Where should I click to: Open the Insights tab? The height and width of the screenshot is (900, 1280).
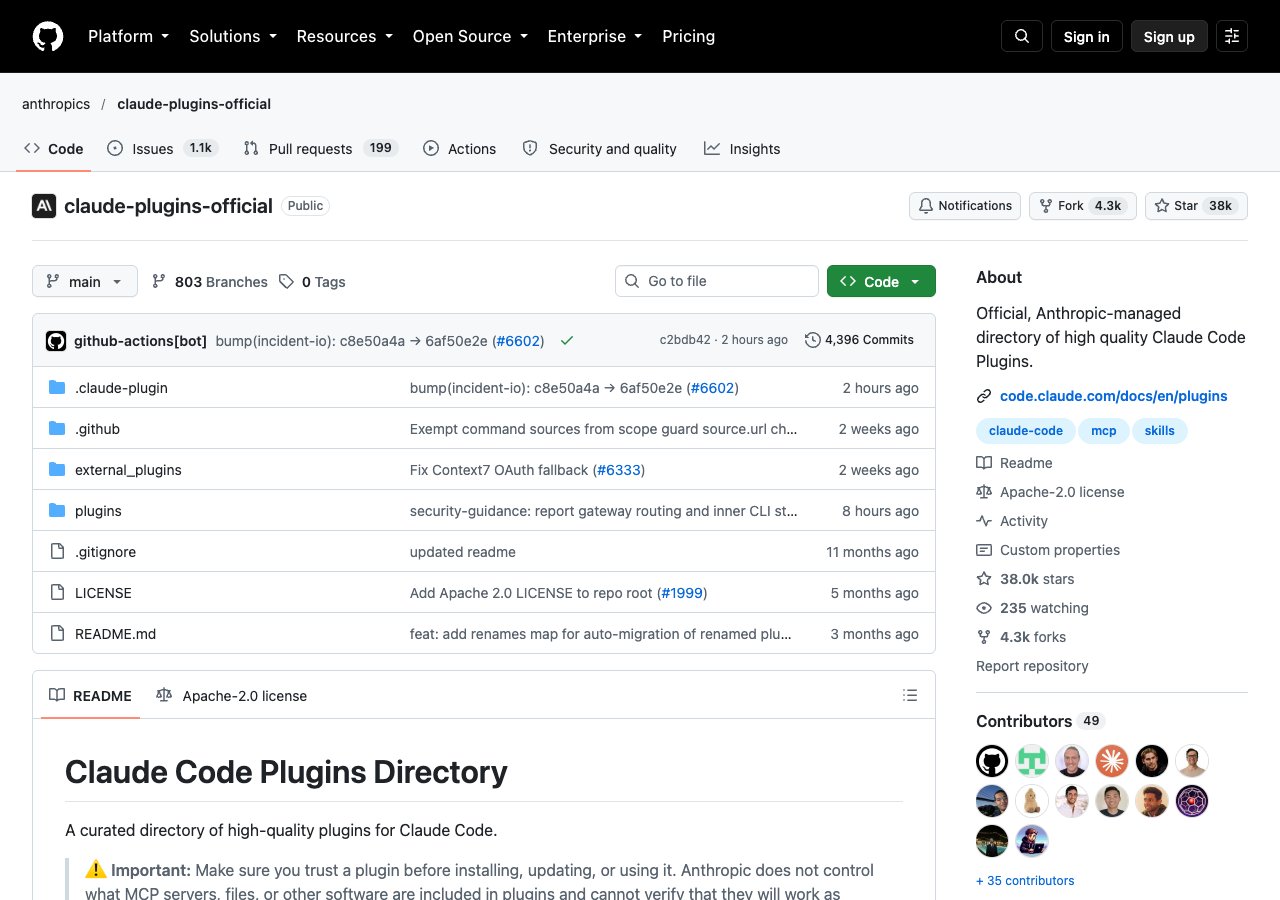[x=741, y=148]
